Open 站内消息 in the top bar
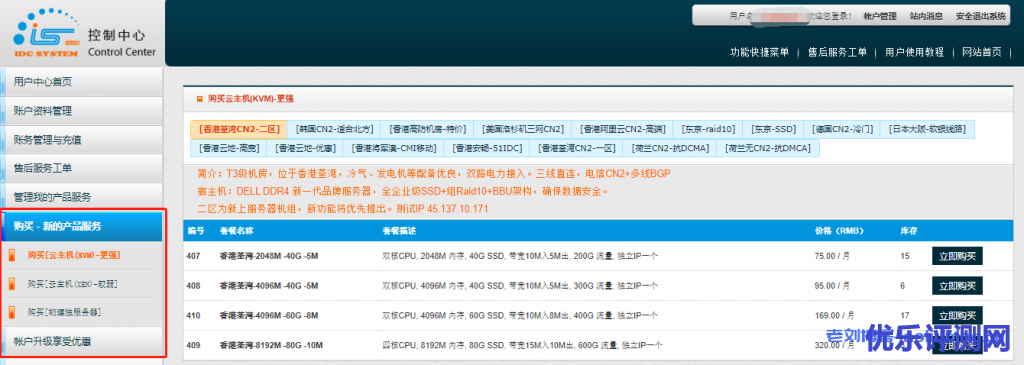Screen dimensions: 1024x365 click(926, 16)
